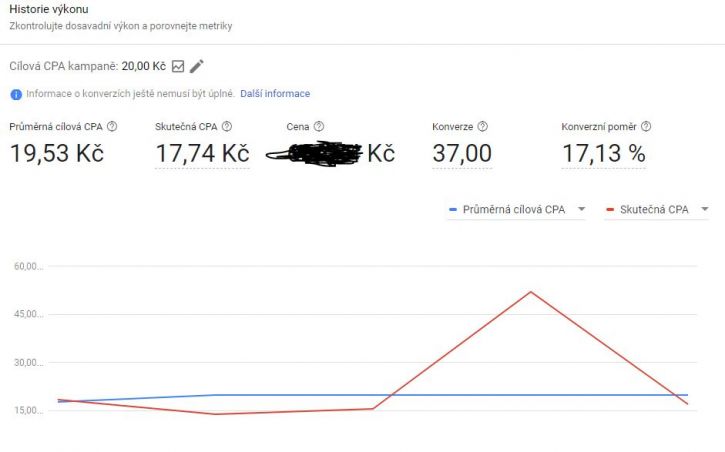This screenshot has width=725, height=452.
Task: Click the Historie výkonu heading
Action: click(x=49, y=9)
